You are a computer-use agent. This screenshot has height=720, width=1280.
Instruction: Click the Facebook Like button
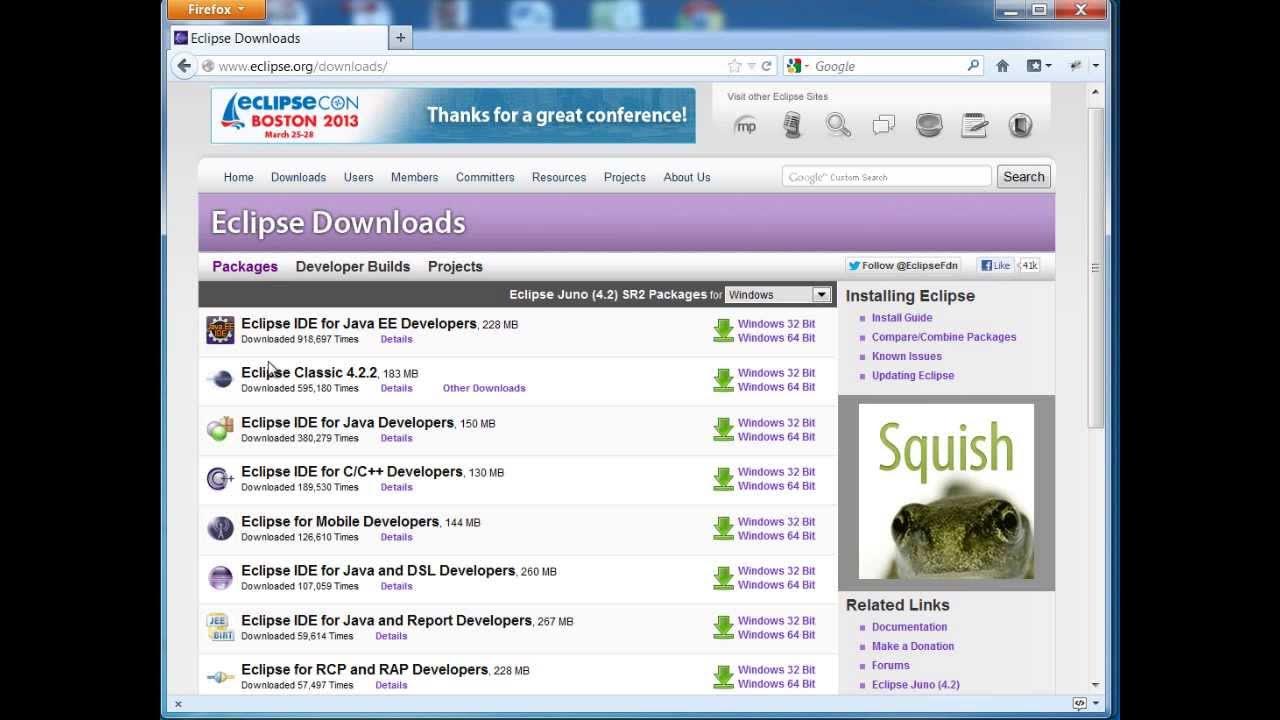[x=995, y=265]
